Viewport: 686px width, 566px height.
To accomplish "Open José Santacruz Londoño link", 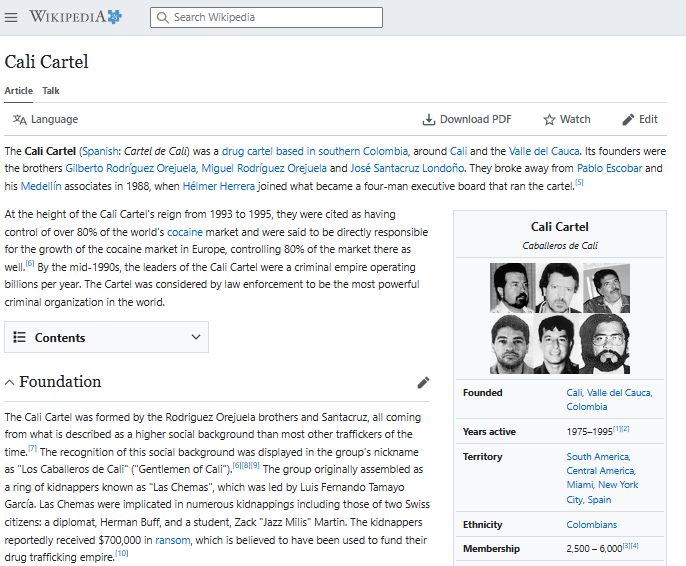I will [x=407, y=168].
